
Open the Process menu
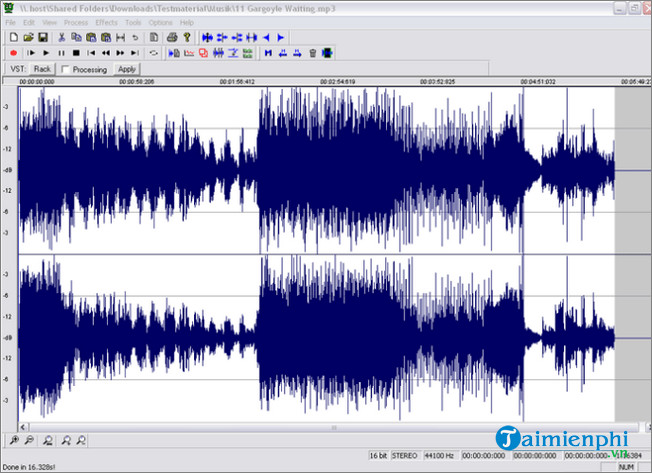coord(75,22)
